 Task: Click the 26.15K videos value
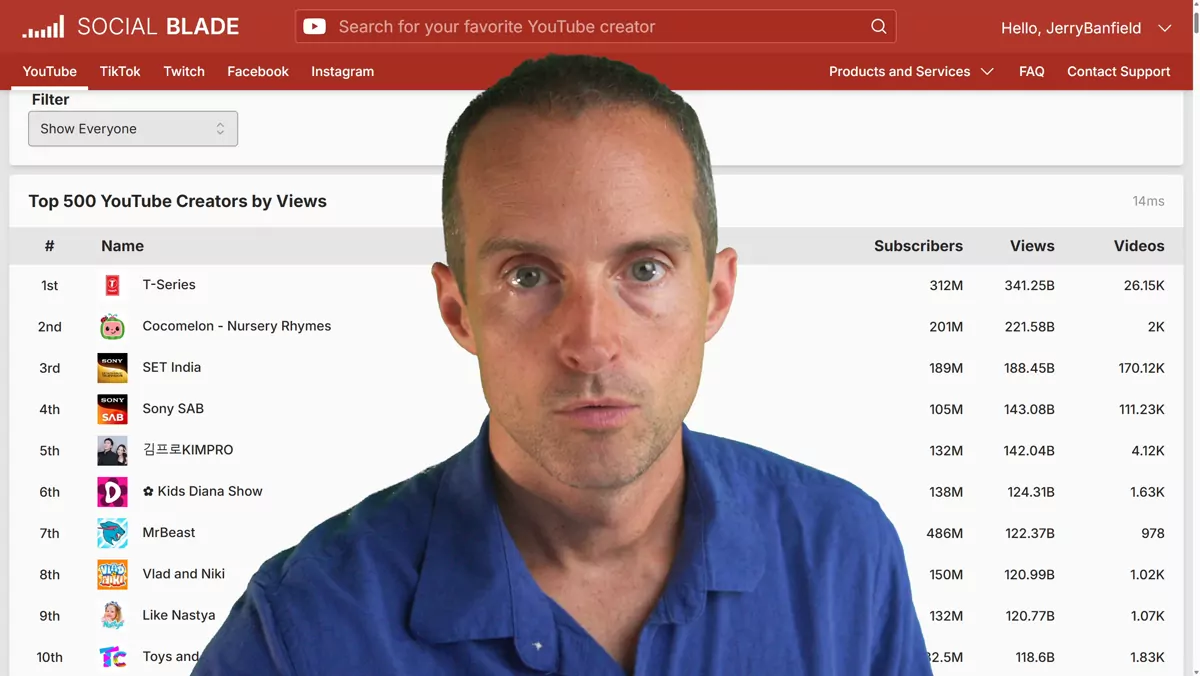point(1144,285)
